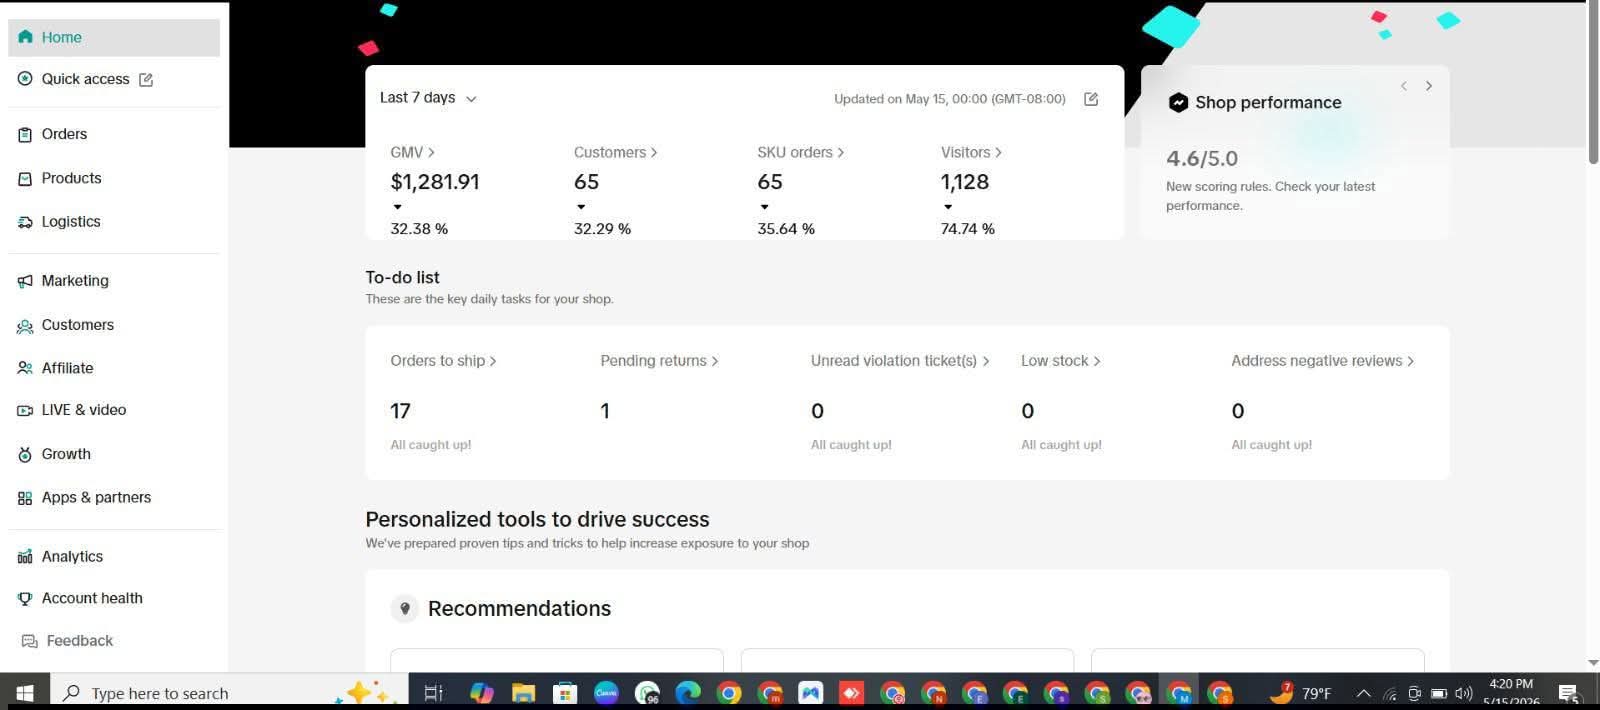Open Customers metric details

[615, 152]
